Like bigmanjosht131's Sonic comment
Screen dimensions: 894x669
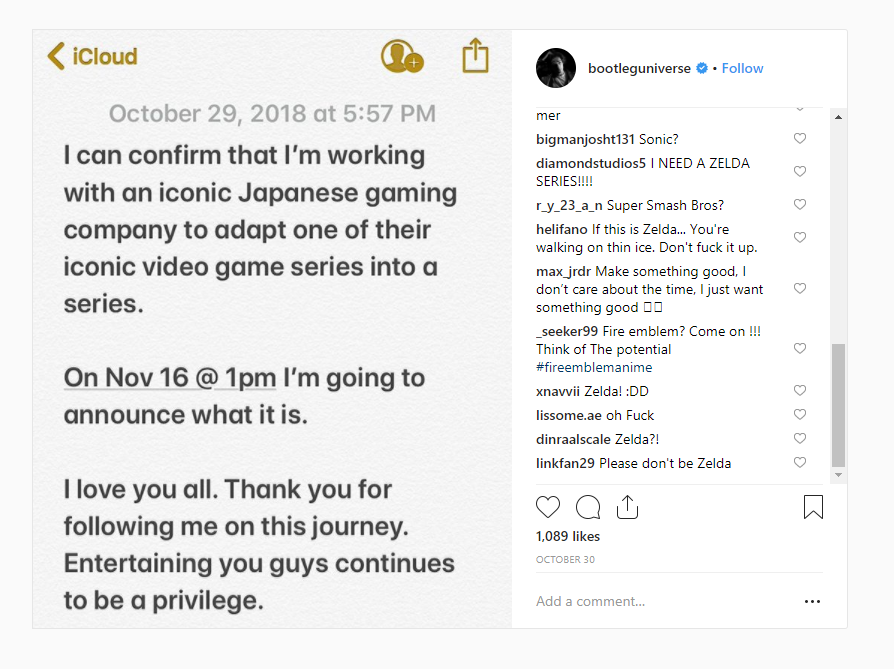coord(800,139)
